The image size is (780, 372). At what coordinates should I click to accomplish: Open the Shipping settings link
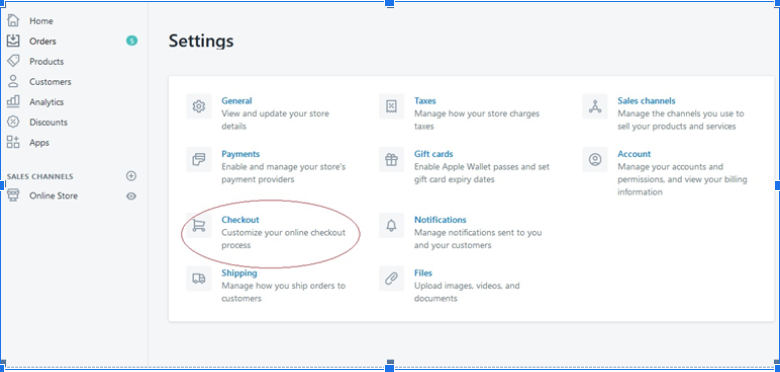coord(239,273)
